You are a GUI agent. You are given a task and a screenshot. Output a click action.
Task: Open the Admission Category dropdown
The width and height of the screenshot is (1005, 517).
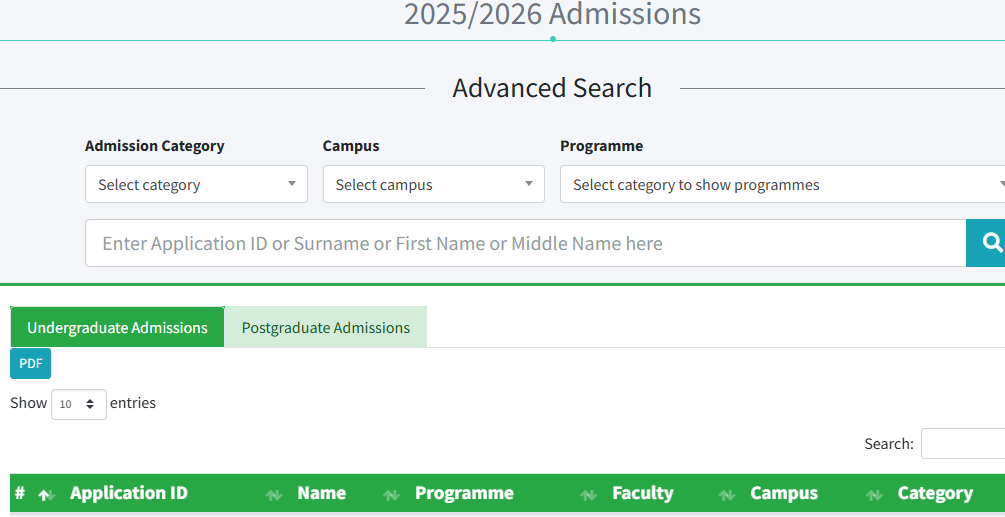point(196,185)
